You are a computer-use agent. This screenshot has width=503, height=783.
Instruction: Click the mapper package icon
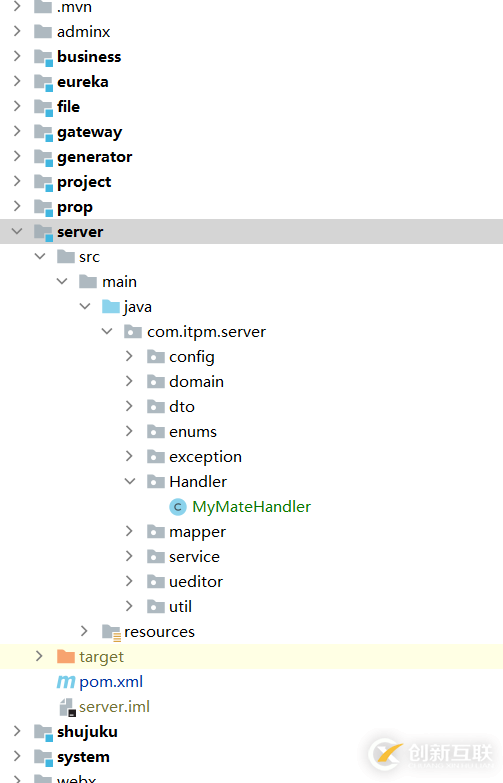coord(156,532)
